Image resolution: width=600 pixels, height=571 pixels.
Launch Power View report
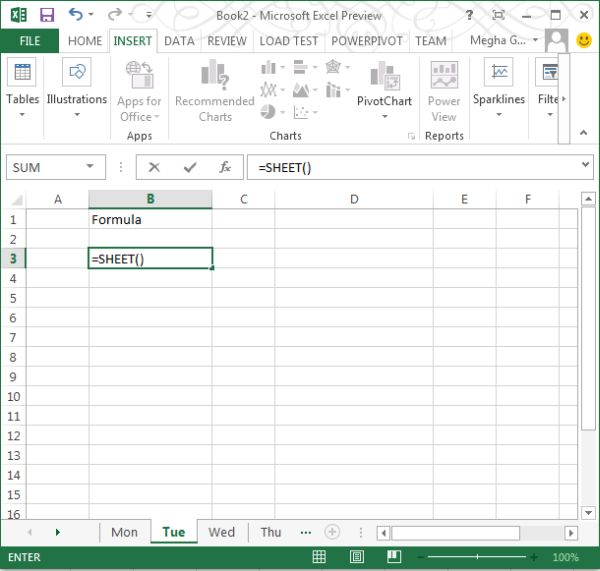click(444, 91)
